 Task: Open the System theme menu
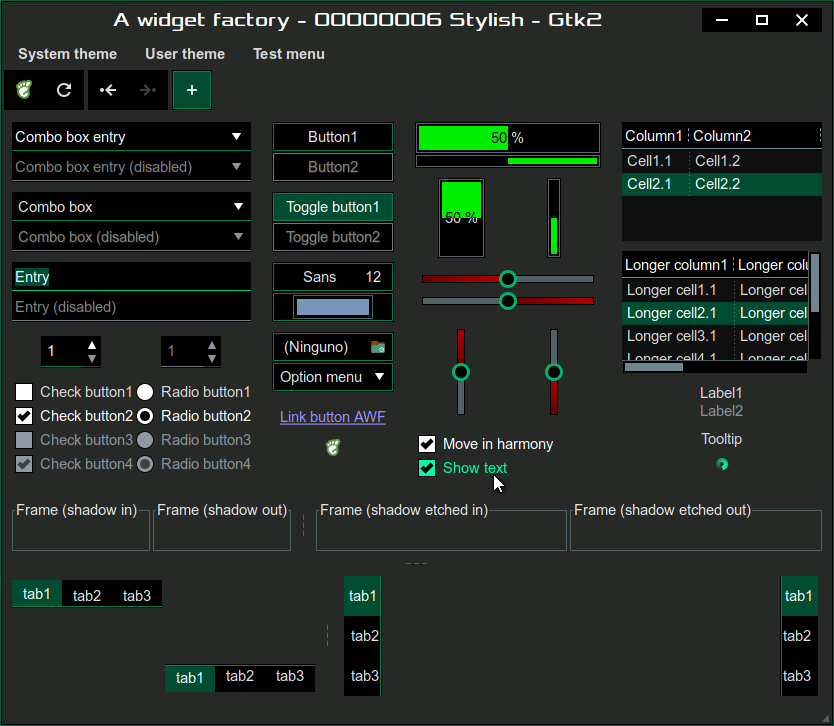point(68,54)
